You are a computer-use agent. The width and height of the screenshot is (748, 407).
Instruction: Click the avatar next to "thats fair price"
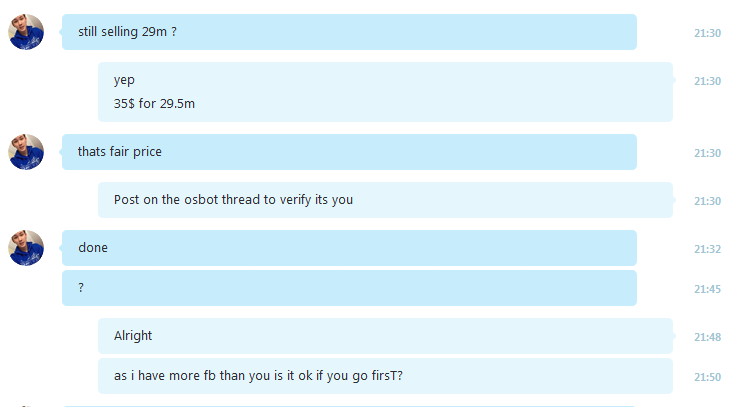click(26, 152)
